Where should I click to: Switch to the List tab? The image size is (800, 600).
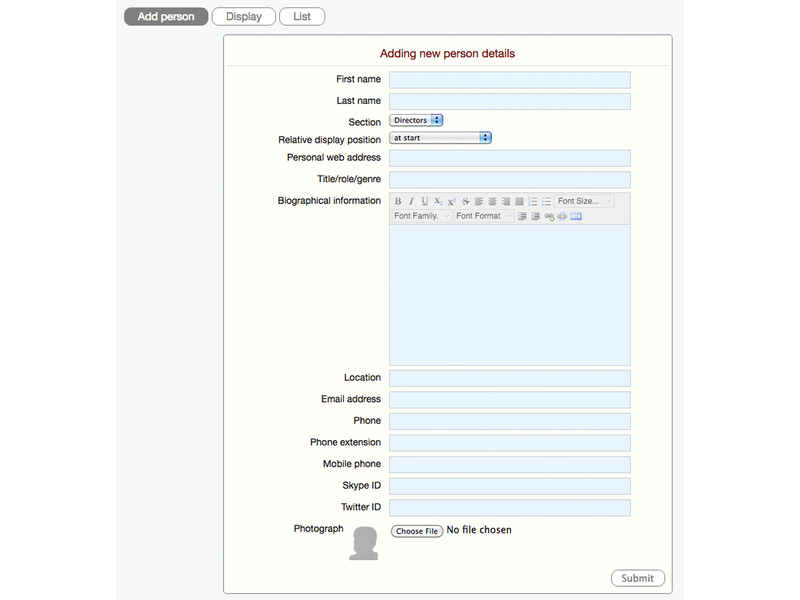point(302,17)
